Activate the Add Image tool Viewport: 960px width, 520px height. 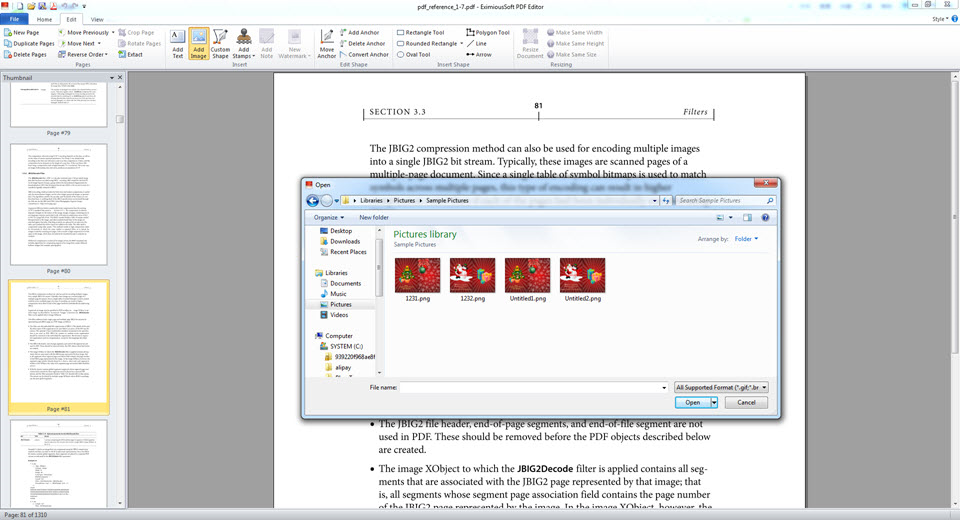[x=198, y=43]
